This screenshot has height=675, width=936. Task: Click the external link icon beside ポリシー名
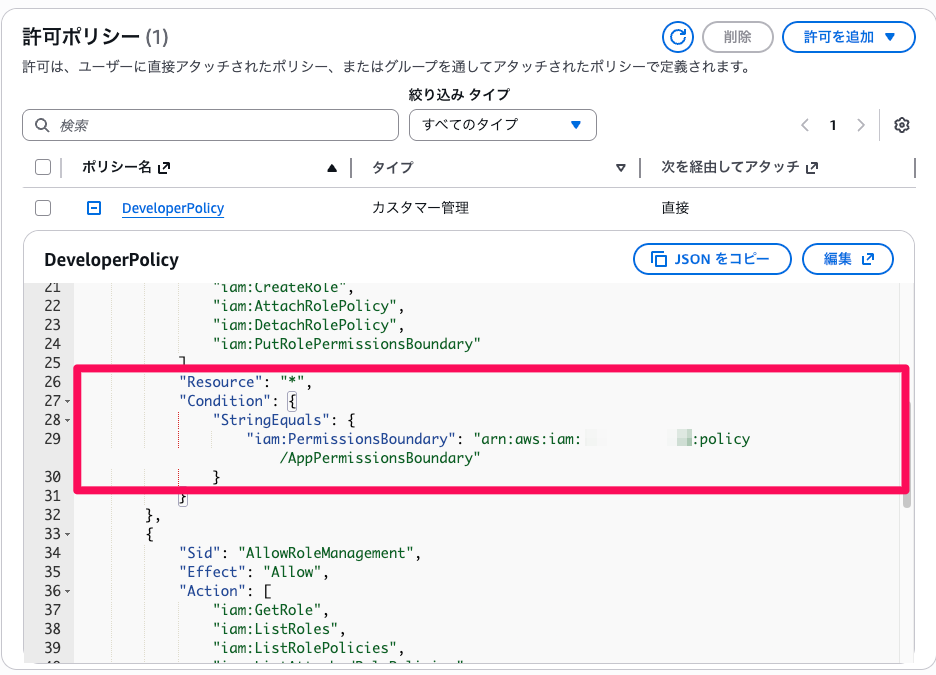pyautogui.click(x=164, y=168)
